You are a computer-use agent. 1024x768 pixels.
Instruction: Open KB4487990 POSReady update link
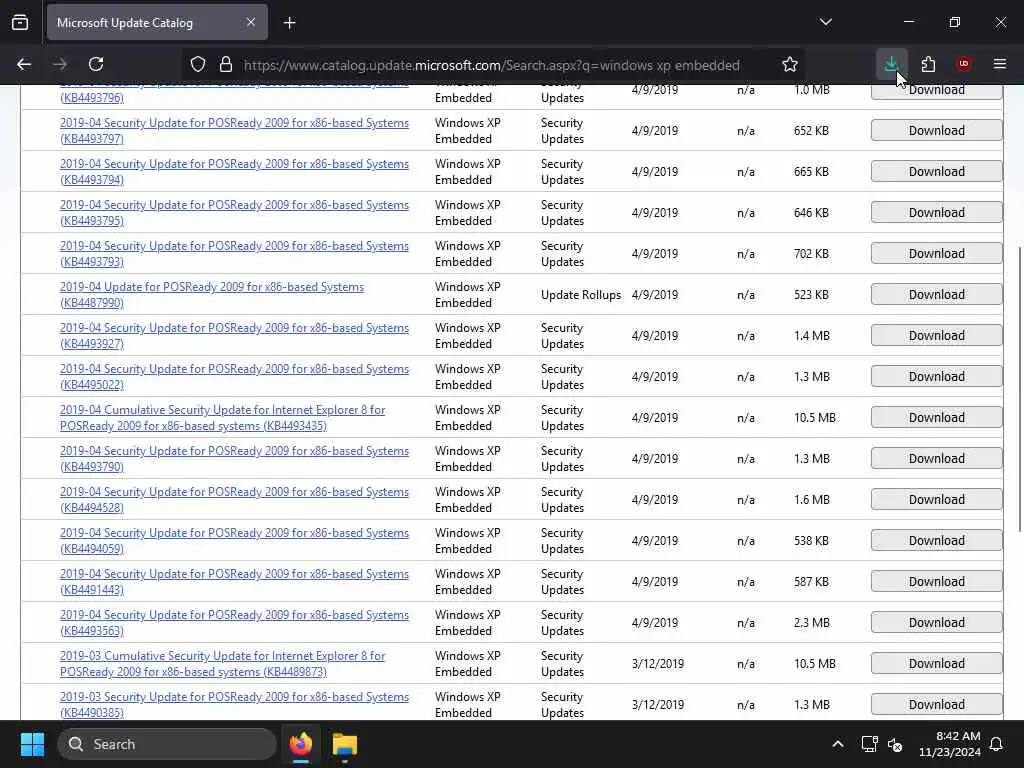click(212, 295)
